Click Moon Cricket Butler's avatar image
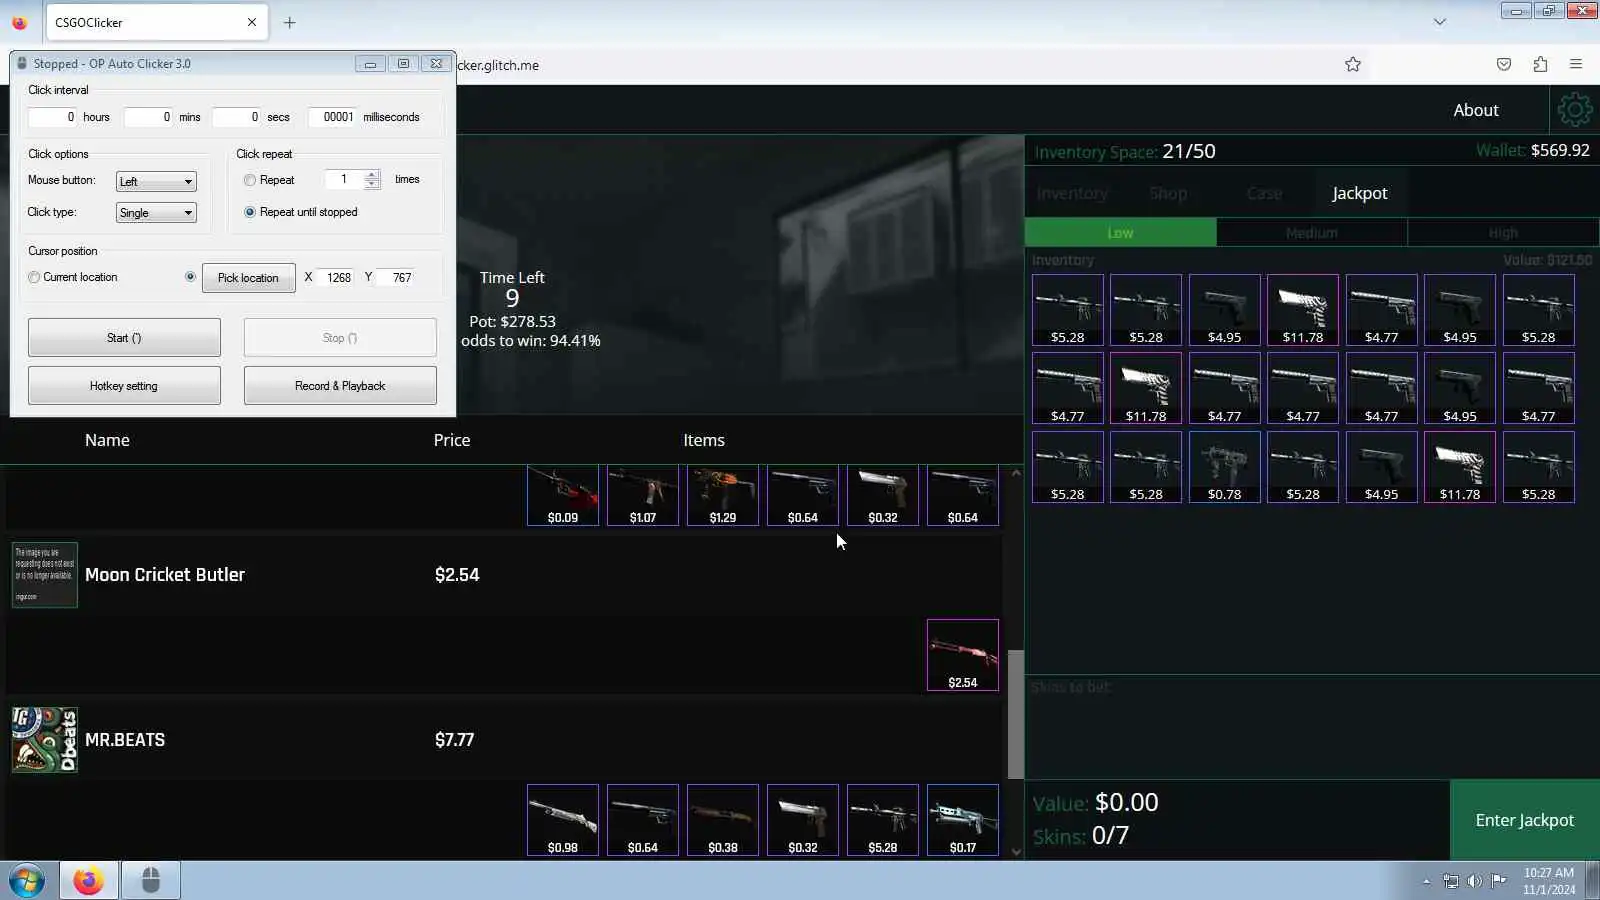The width and height of the screenshot is (1600, 900). click(x=45, y=575)
